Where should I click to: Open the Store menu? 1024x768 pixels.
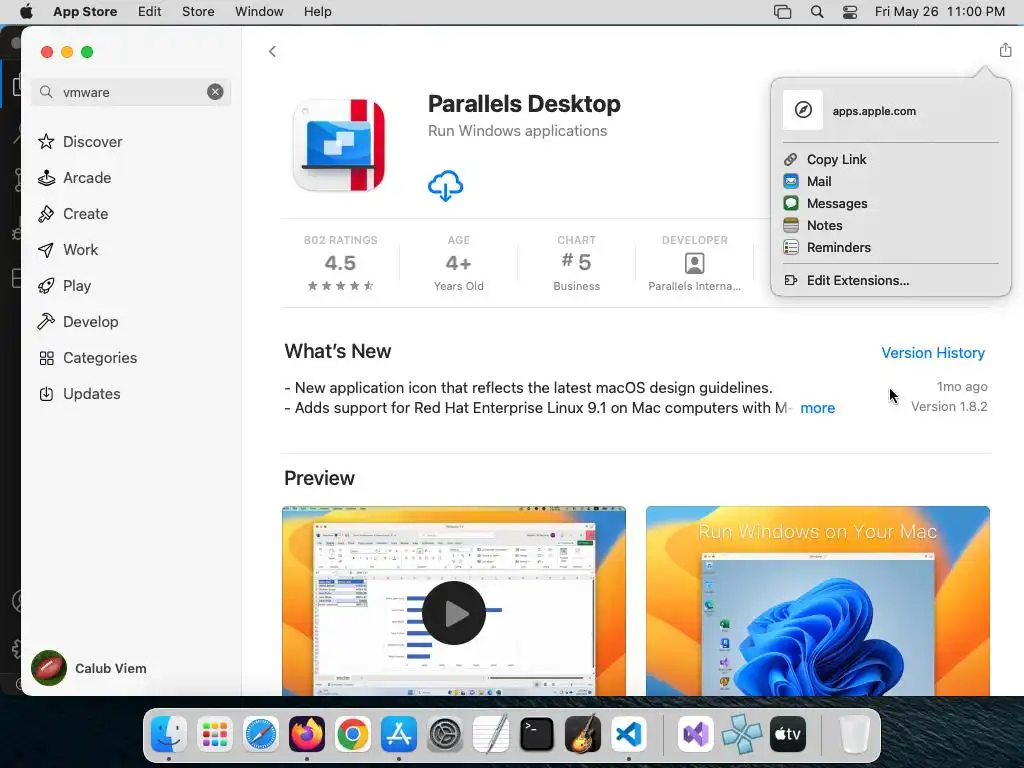198,11
